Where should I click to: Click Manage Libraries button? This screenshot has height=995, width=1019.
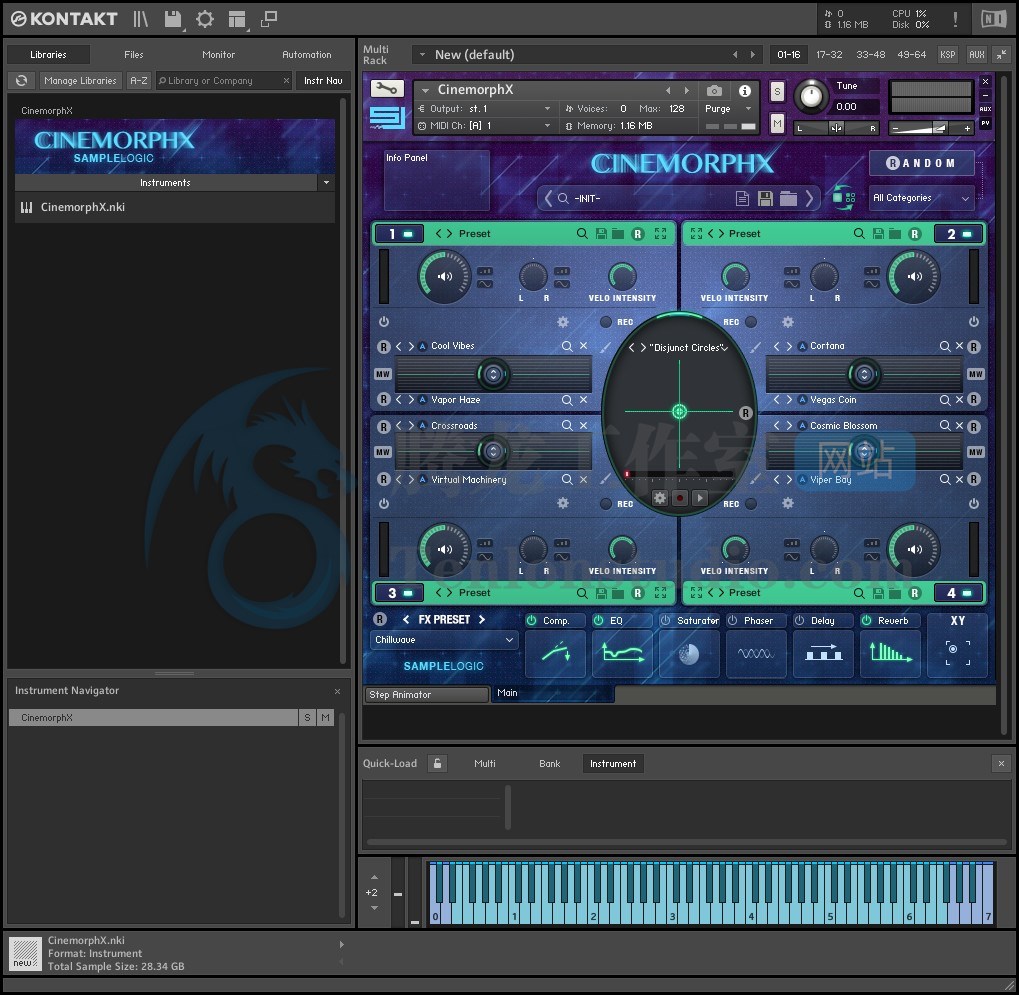point(81,81)
